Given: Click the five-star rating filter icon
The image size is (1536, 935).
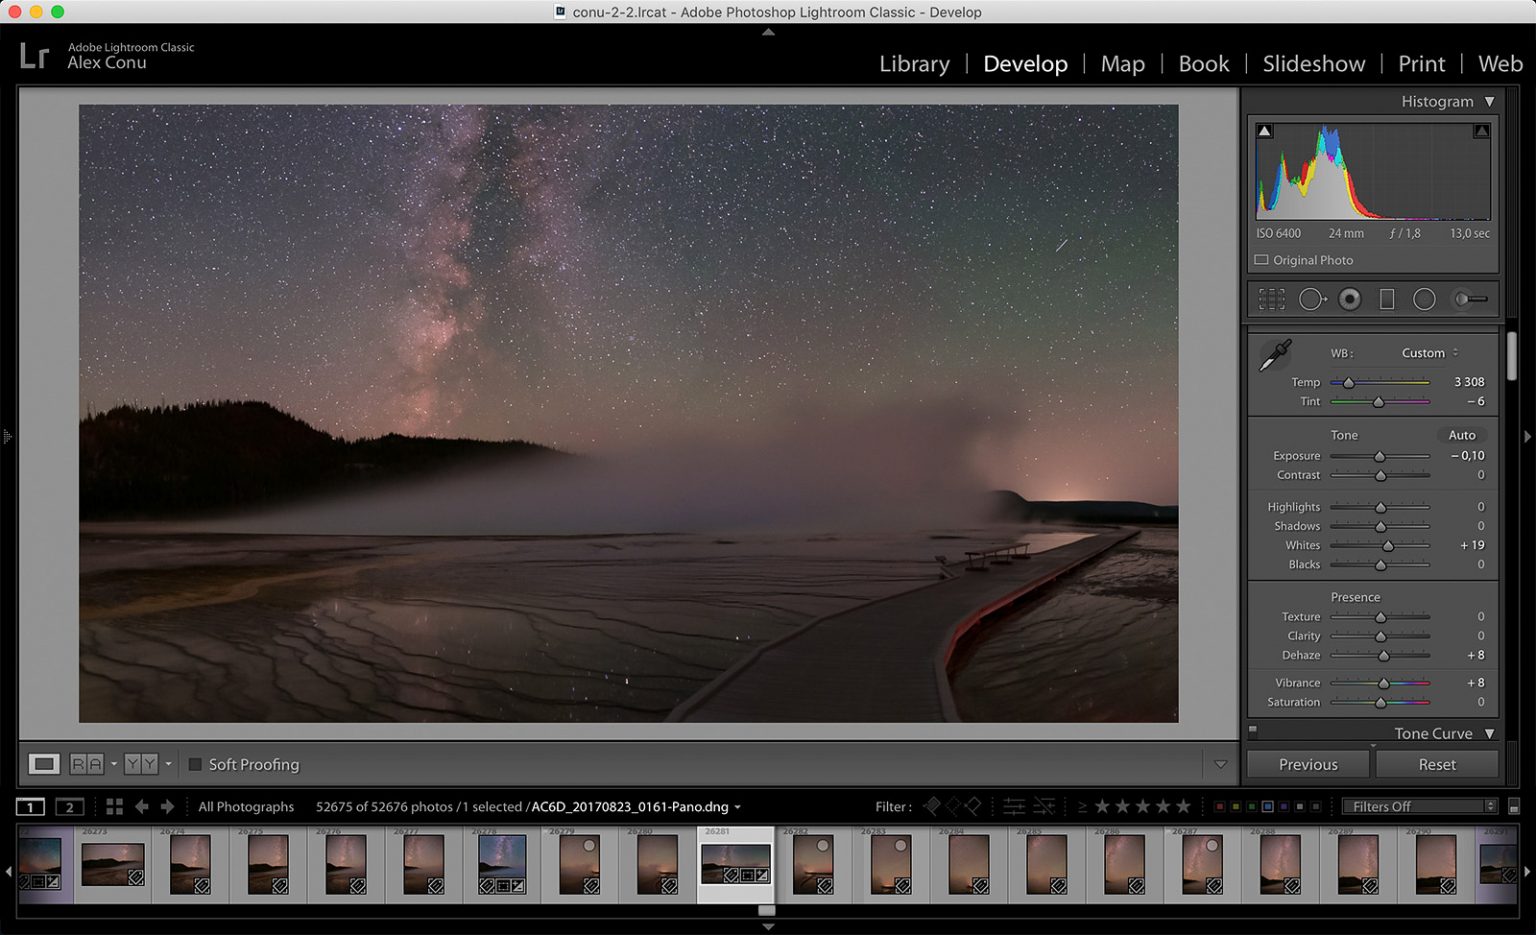Looking at the screenshot, I should [x=1183, y=806].
